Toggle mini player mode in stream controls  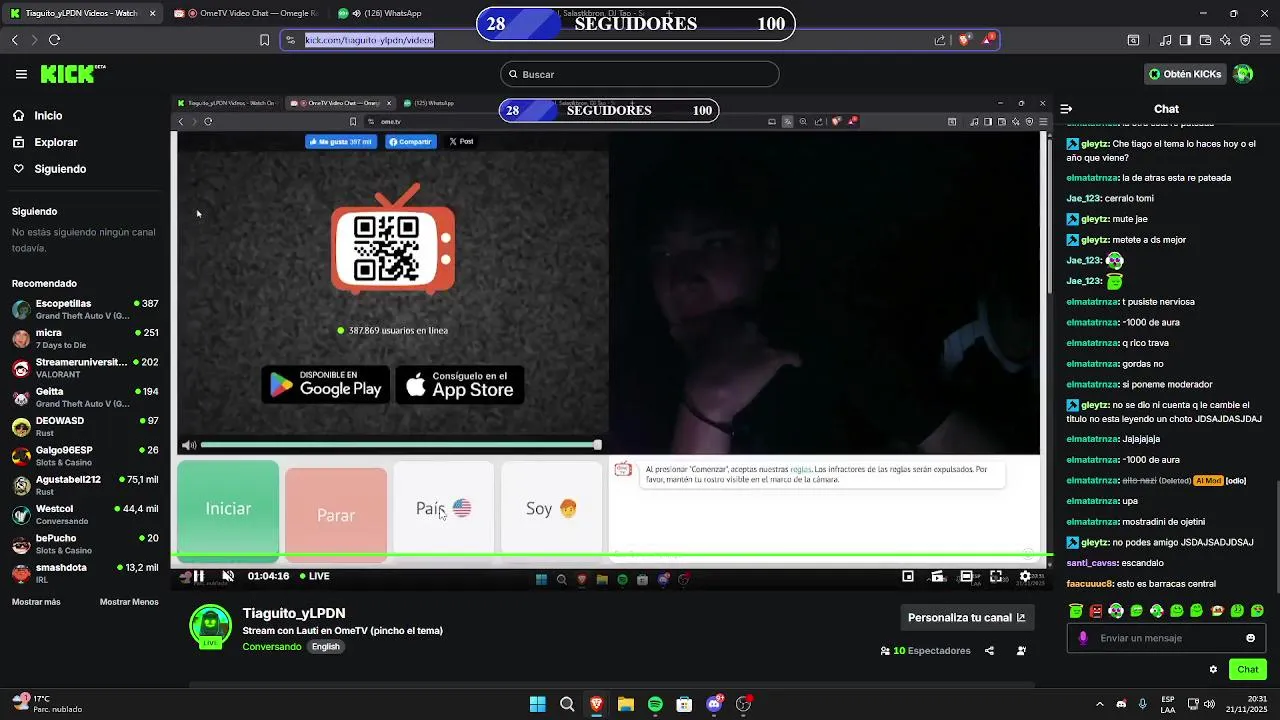(908, 576)
